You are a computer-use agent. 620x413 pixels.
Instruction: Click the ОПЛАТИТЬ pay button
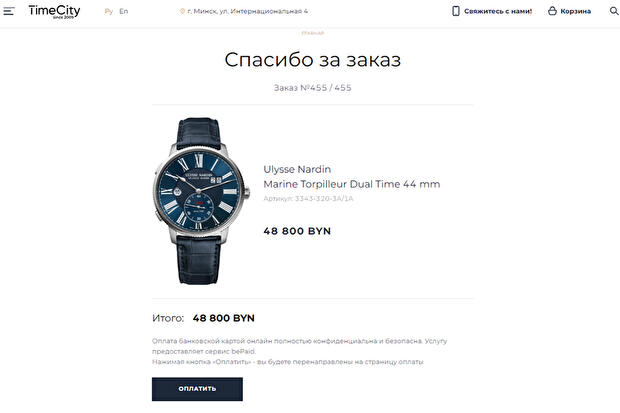pyautogui.click(x=197, y=389)
